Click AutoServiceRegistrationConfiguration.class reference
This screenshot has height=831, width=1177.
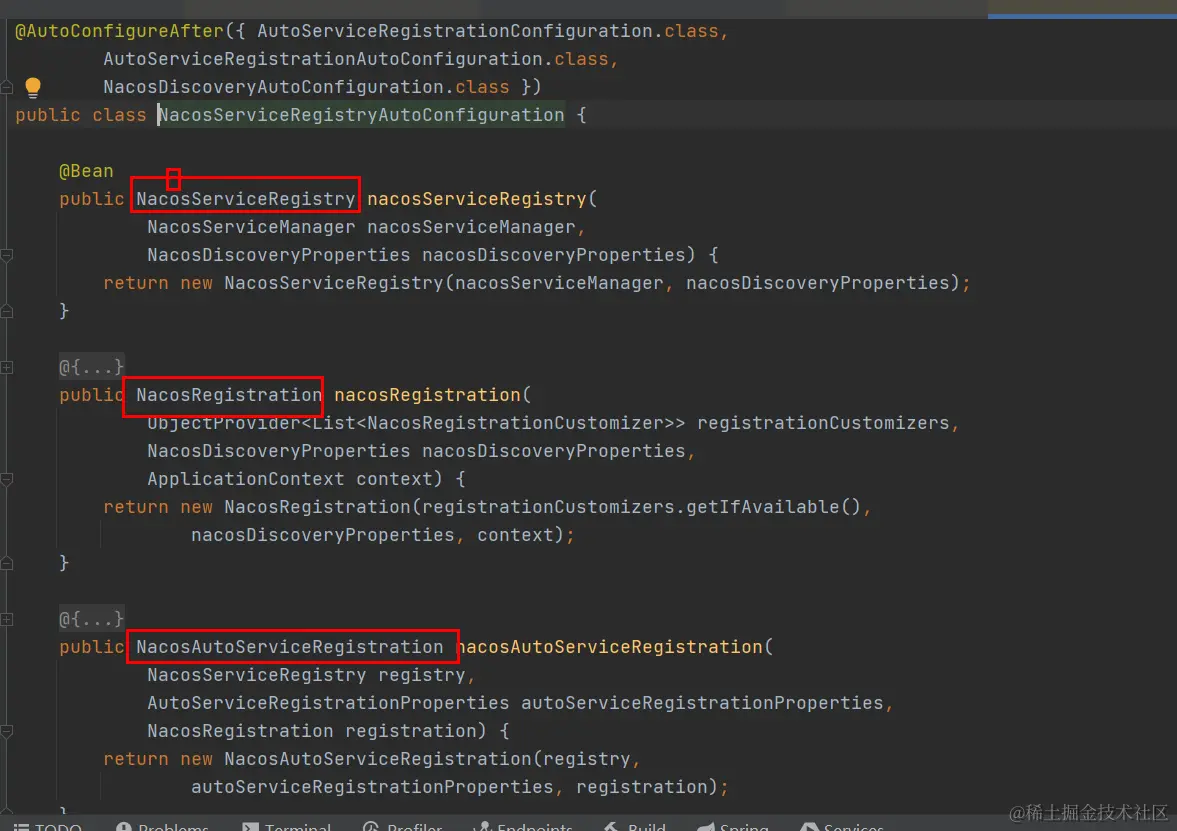click(487, 32)
